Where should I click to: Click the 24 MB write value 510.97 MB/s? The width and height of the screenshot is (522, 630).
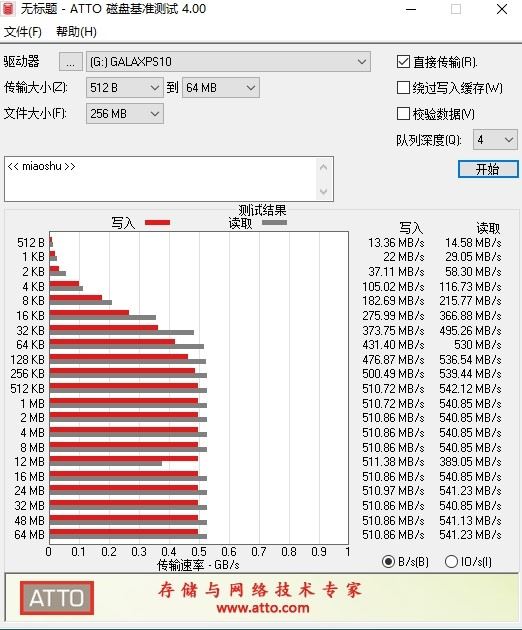point(393,491)
